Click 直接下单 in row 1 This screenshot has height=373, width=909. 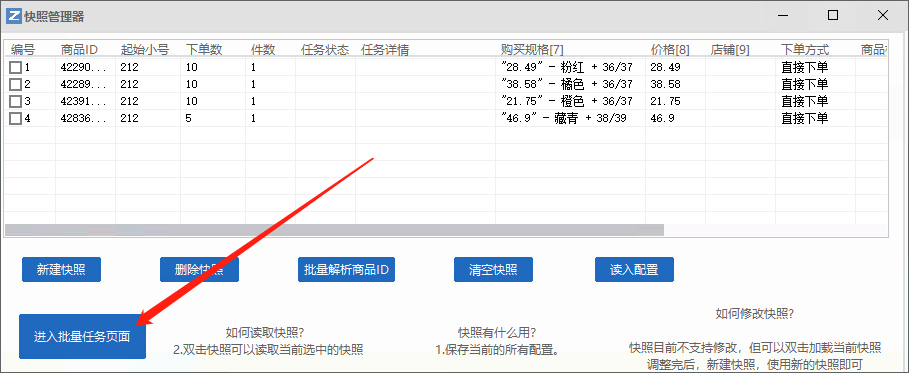point(805,67)
